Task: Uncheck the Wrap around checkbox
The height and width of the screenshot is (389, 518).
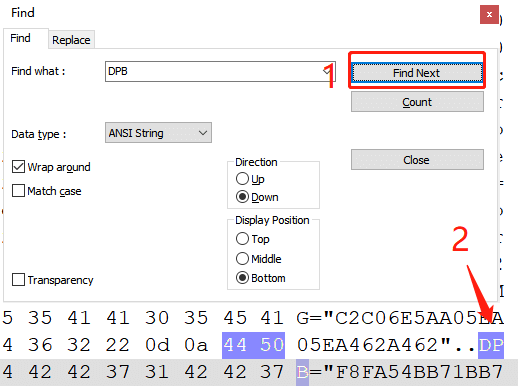Action: coord(18,167)
